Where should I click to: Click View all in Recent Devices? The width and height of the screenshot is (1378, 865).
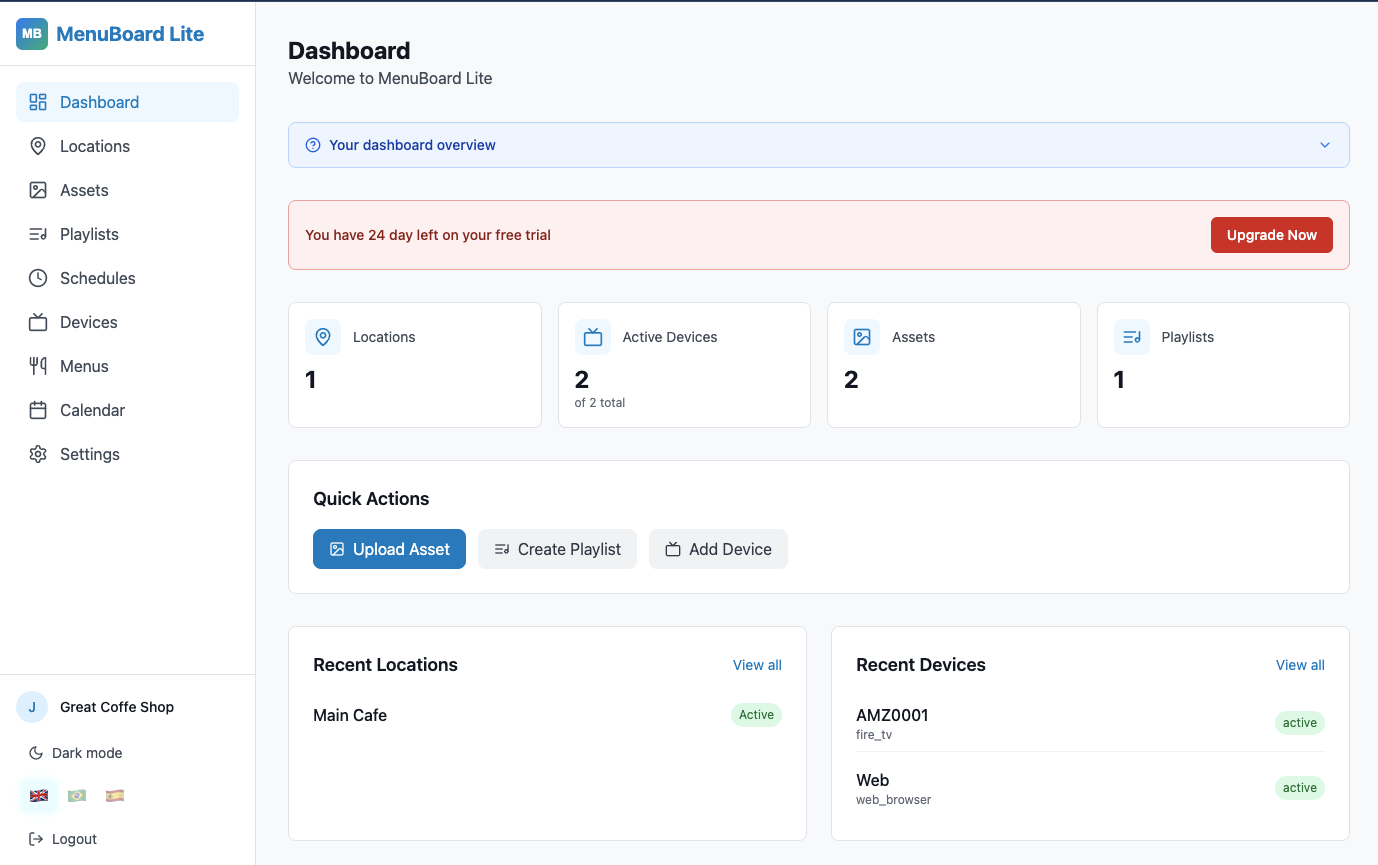1300,665
